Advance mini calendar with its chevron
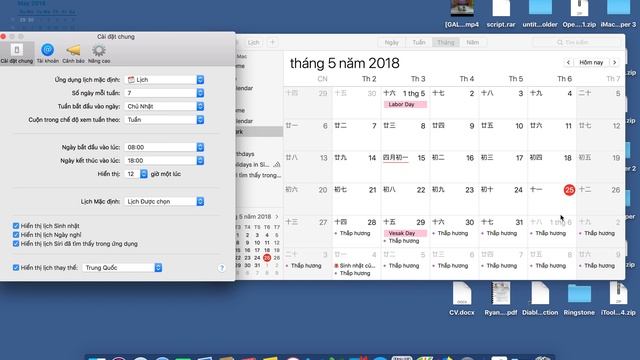This screenshot has width=640, height=360. pyautogui.click(x=277, y=217)
